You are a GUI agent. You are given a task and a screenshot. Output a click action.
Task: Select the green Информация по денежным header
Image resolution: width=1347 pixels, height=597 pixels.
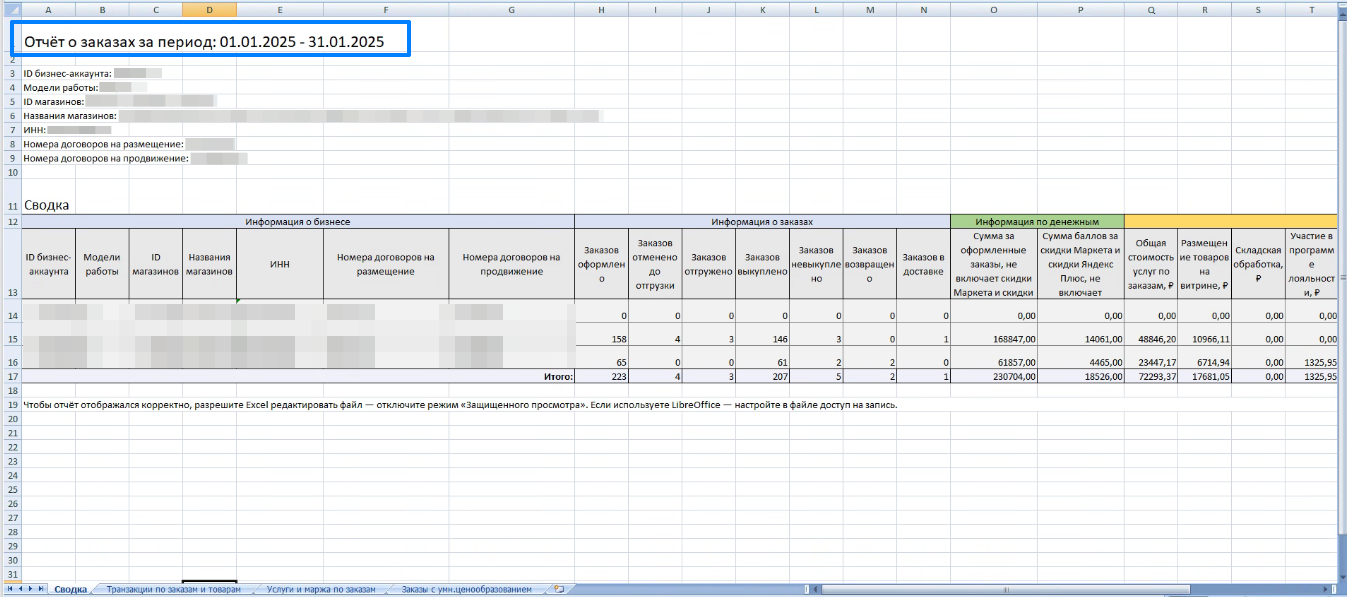1037,221
